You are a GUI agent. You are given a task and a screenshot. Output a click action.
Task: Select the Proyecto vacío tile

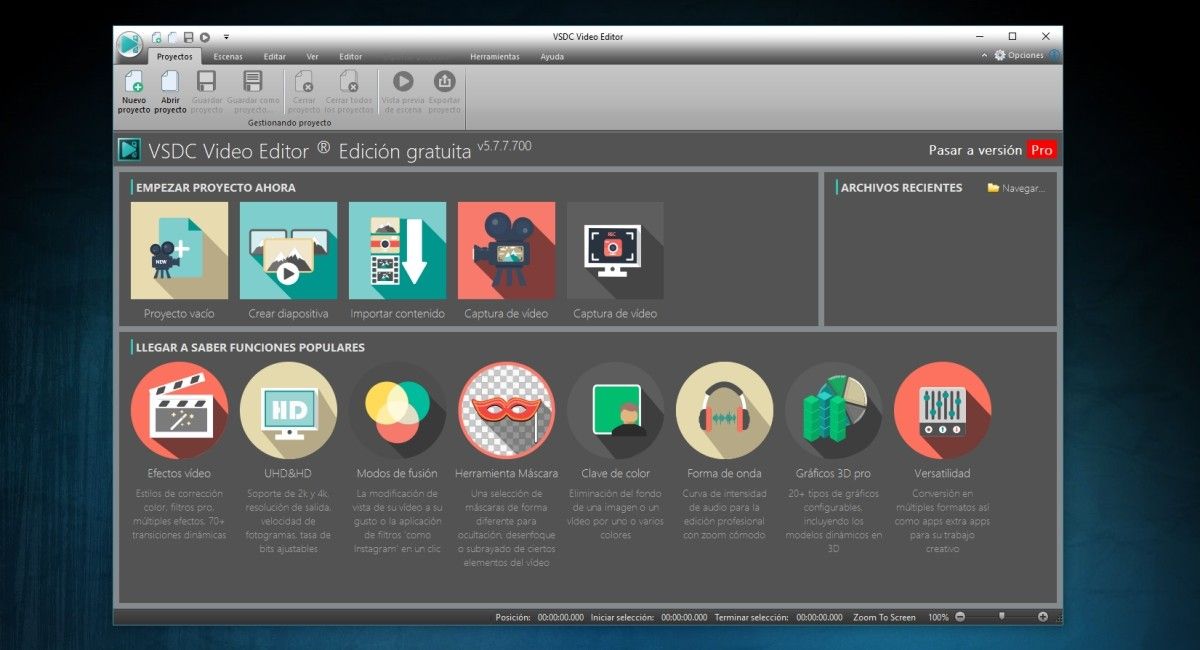[x=179, y=251]
